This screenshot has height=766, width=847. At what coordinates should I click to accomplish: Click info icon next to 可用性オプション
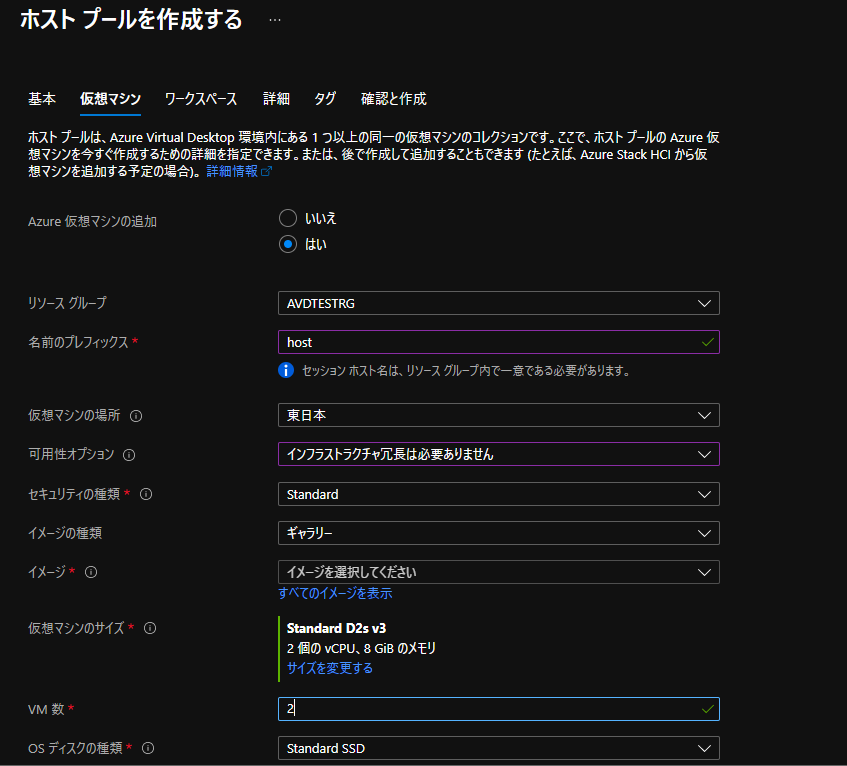click(129, 455)
